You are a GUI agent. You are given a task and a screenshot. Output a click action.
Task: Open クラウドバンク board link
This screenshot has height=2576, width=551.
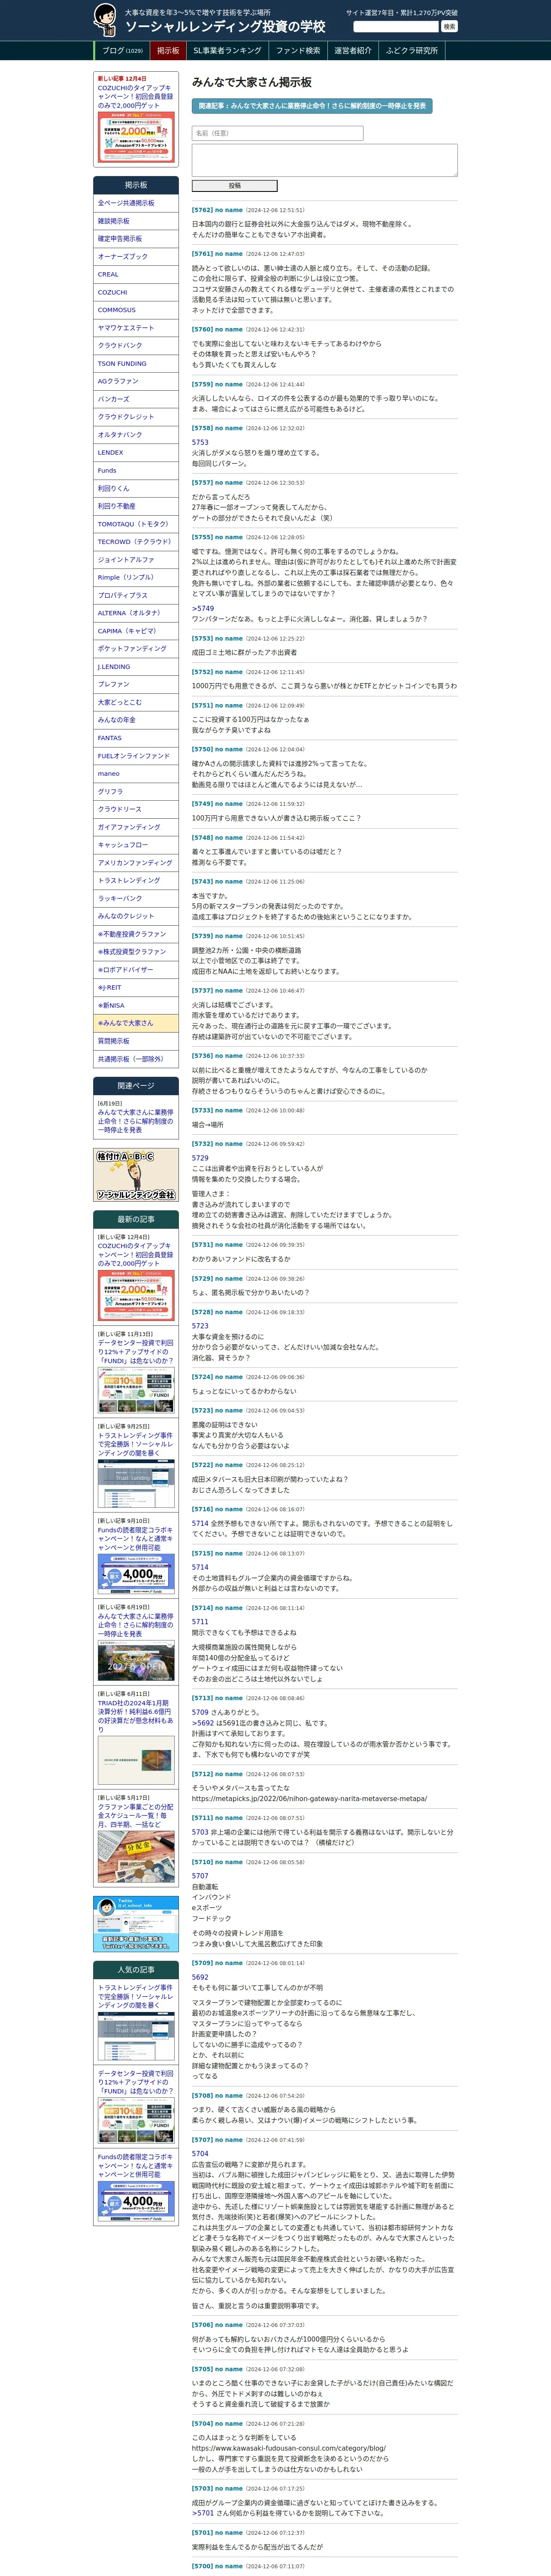point(136,346)
